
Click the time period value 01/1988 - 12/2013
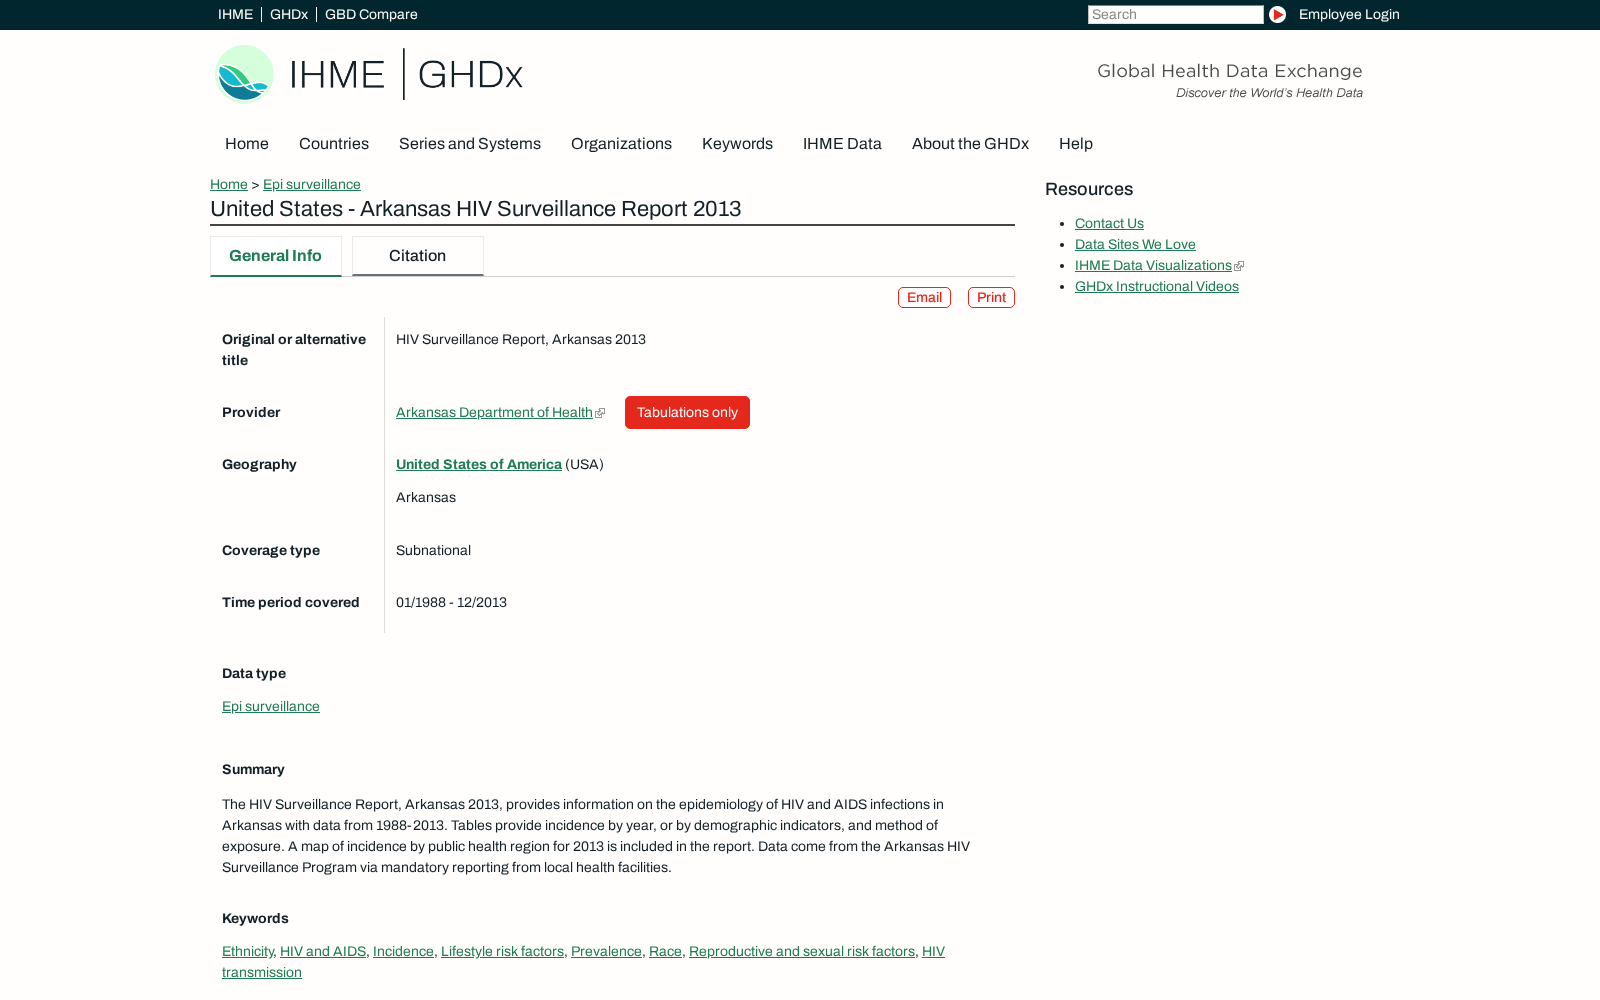pos(451,603)
